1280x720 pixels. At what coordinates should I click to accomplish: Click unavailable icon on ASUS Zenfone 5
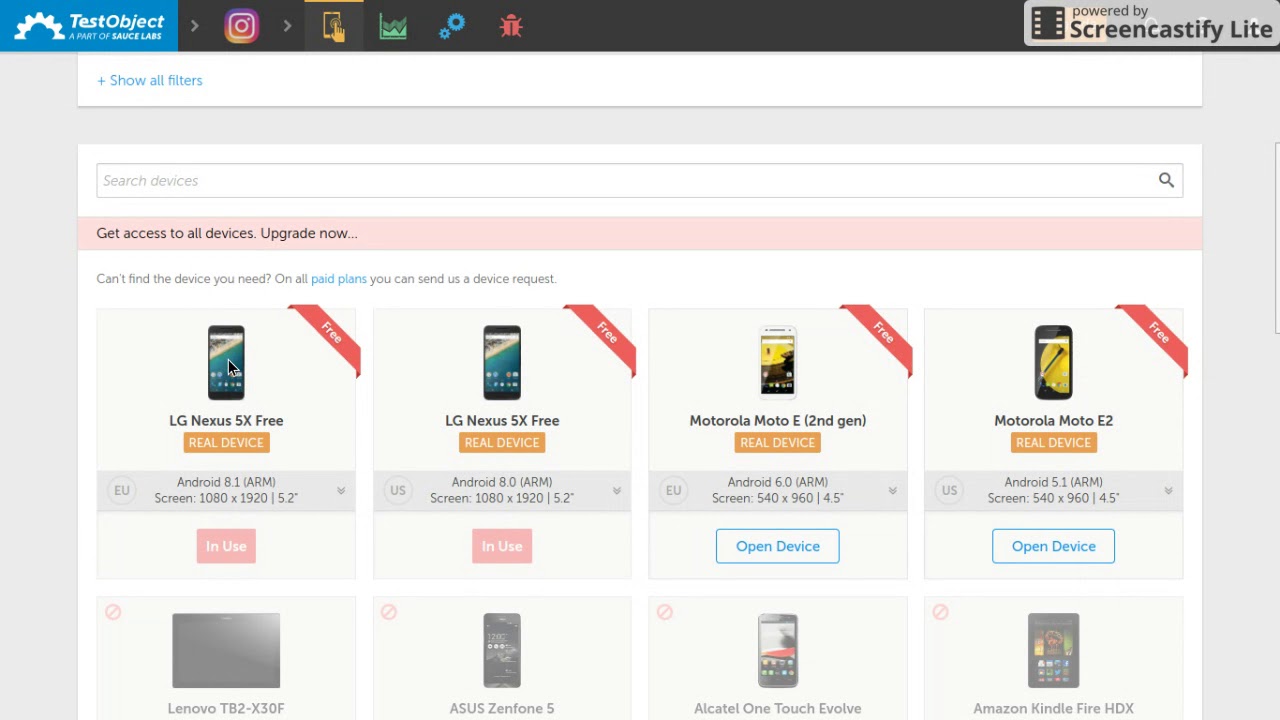coord(389,612)
